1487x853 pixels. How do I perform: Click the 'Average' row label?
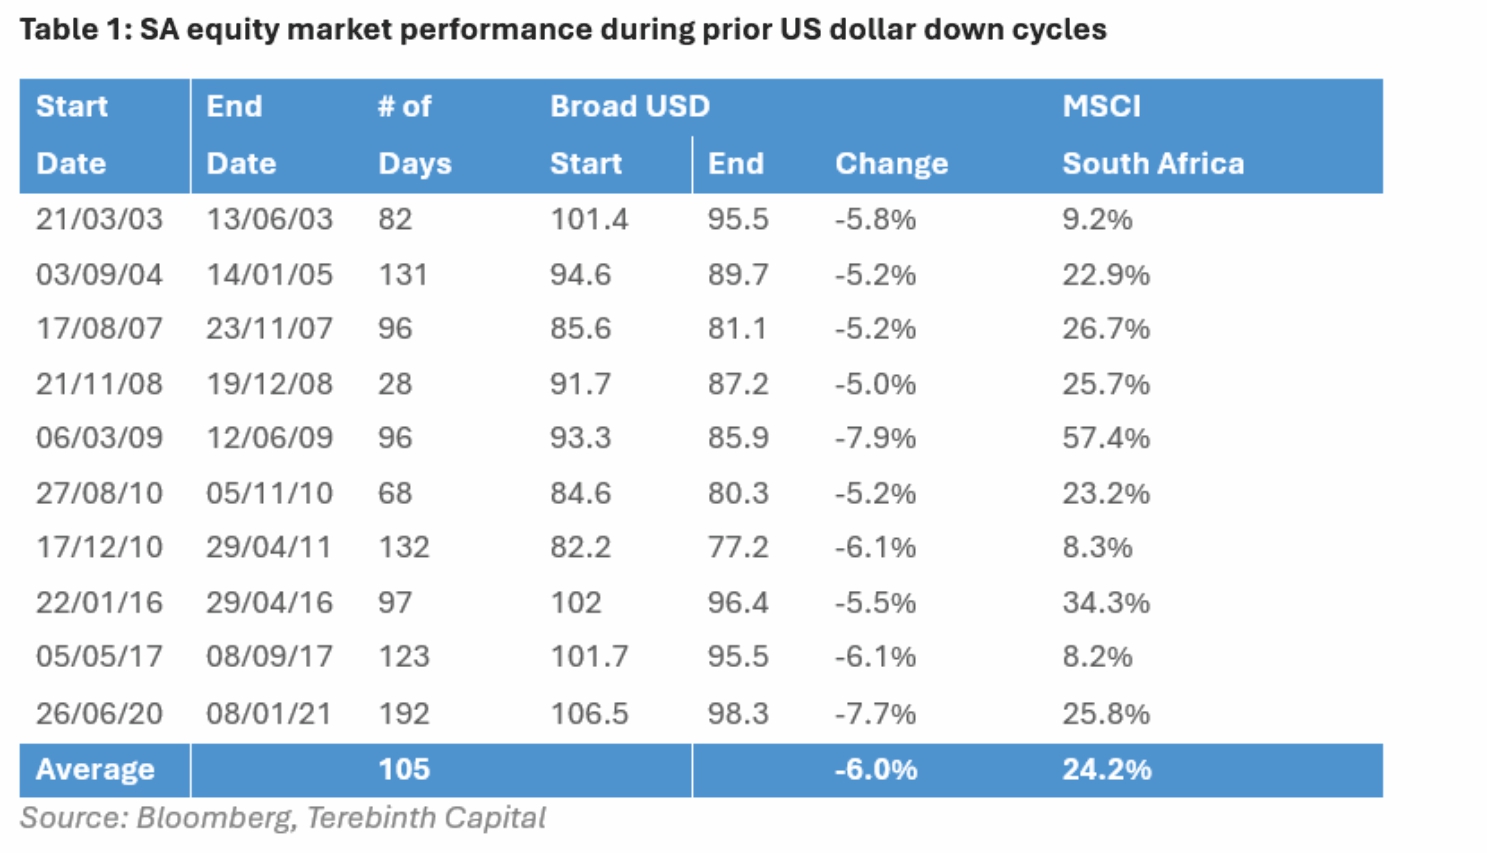pos(95,769)
